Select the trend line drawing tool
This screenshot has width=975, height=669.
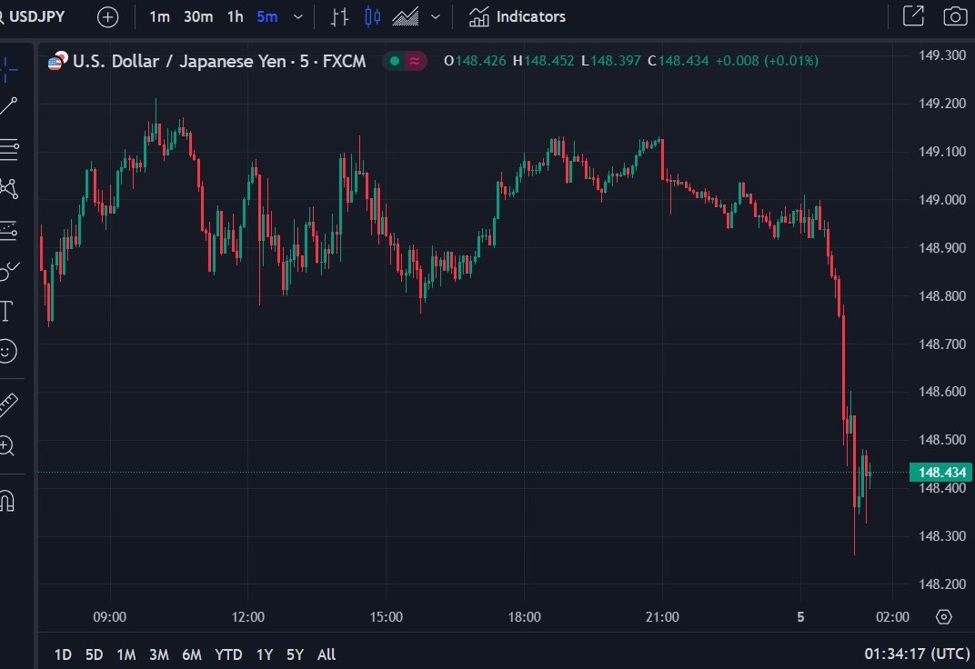pyautogui.click(x=9, y=107)
